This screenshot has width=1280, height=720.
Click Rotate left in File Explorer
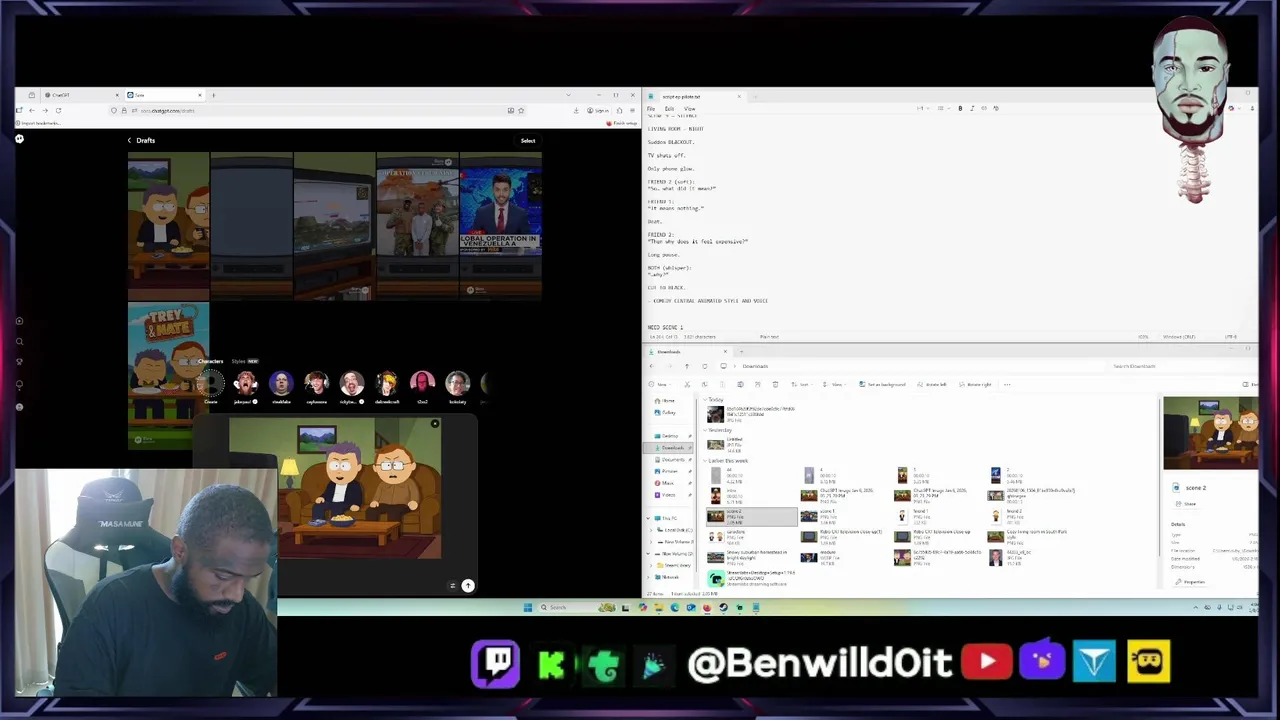(x=931, y=384)
